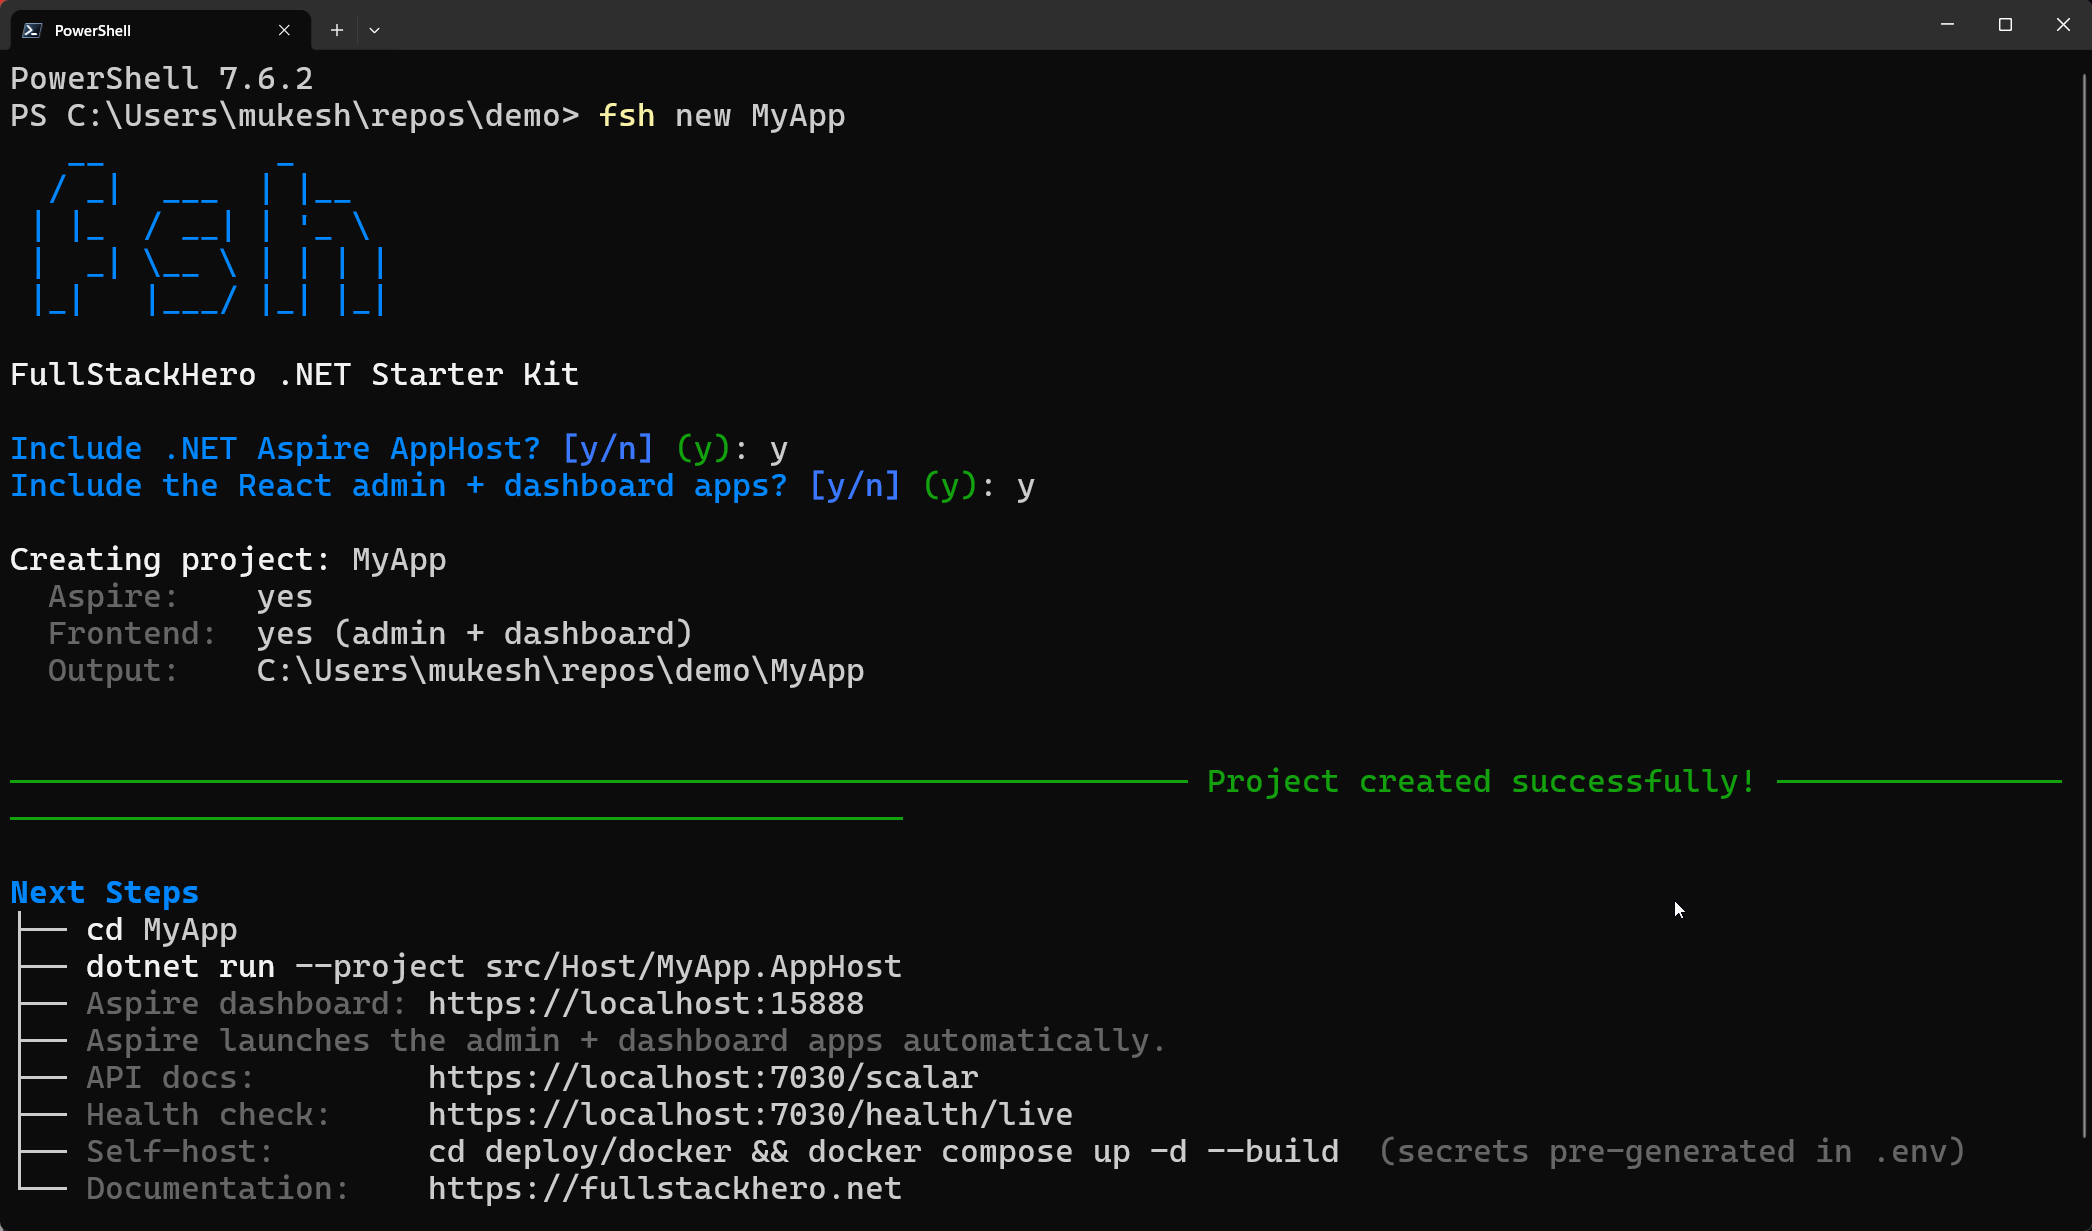
Task: Expand the new tab profile dropdown
Action: click(374, 30)
